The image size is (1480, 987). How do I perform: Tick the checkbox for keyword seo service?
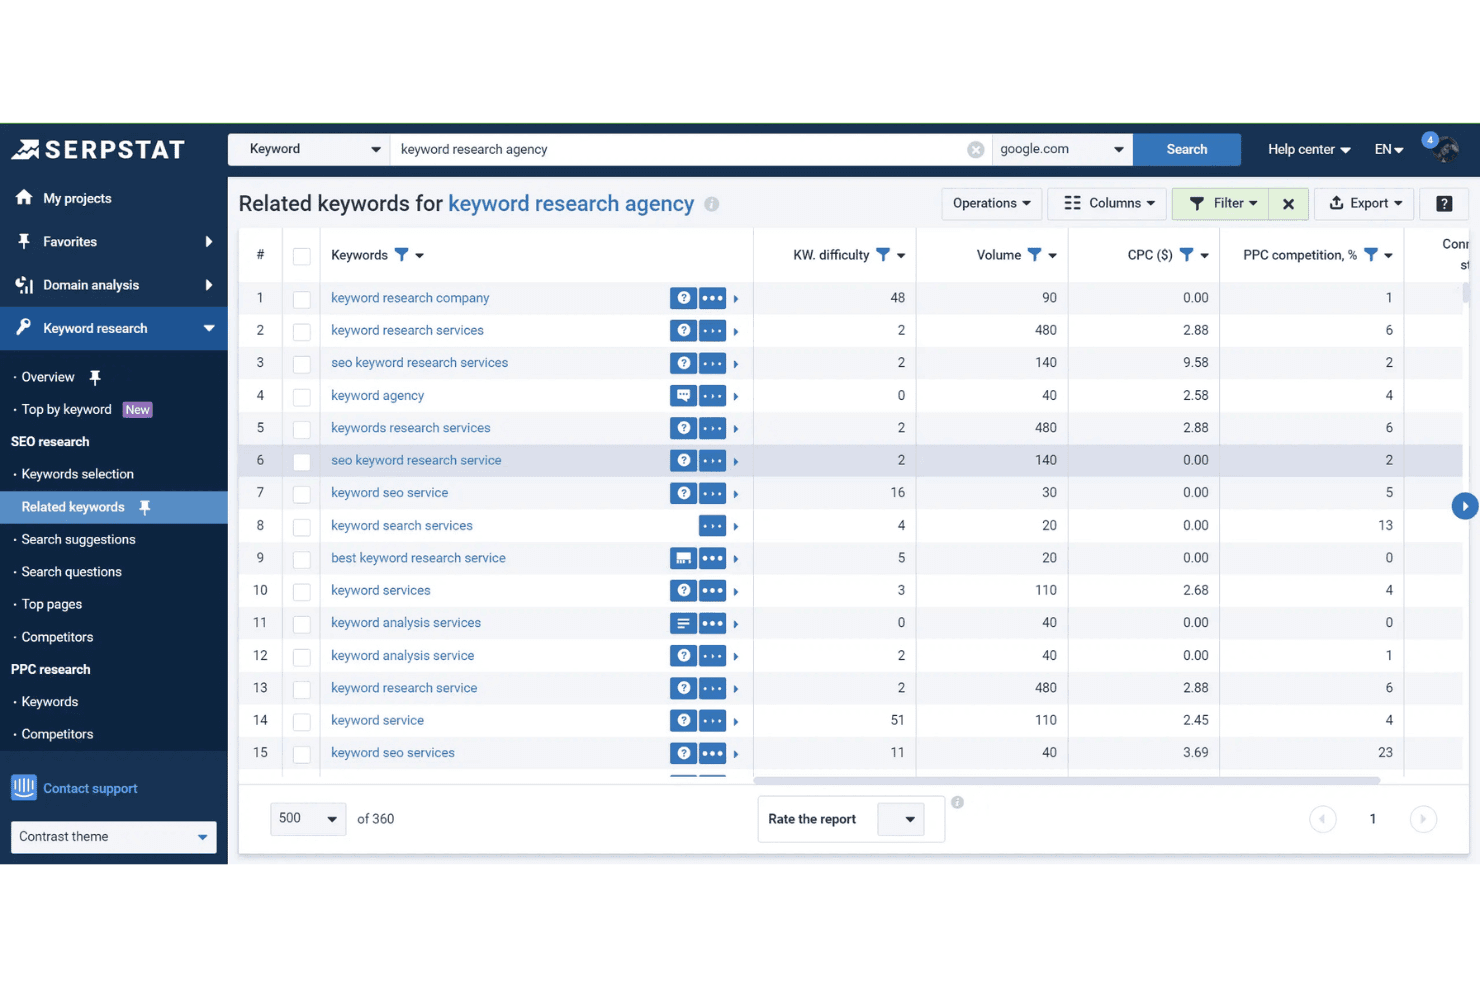point(301,494)
